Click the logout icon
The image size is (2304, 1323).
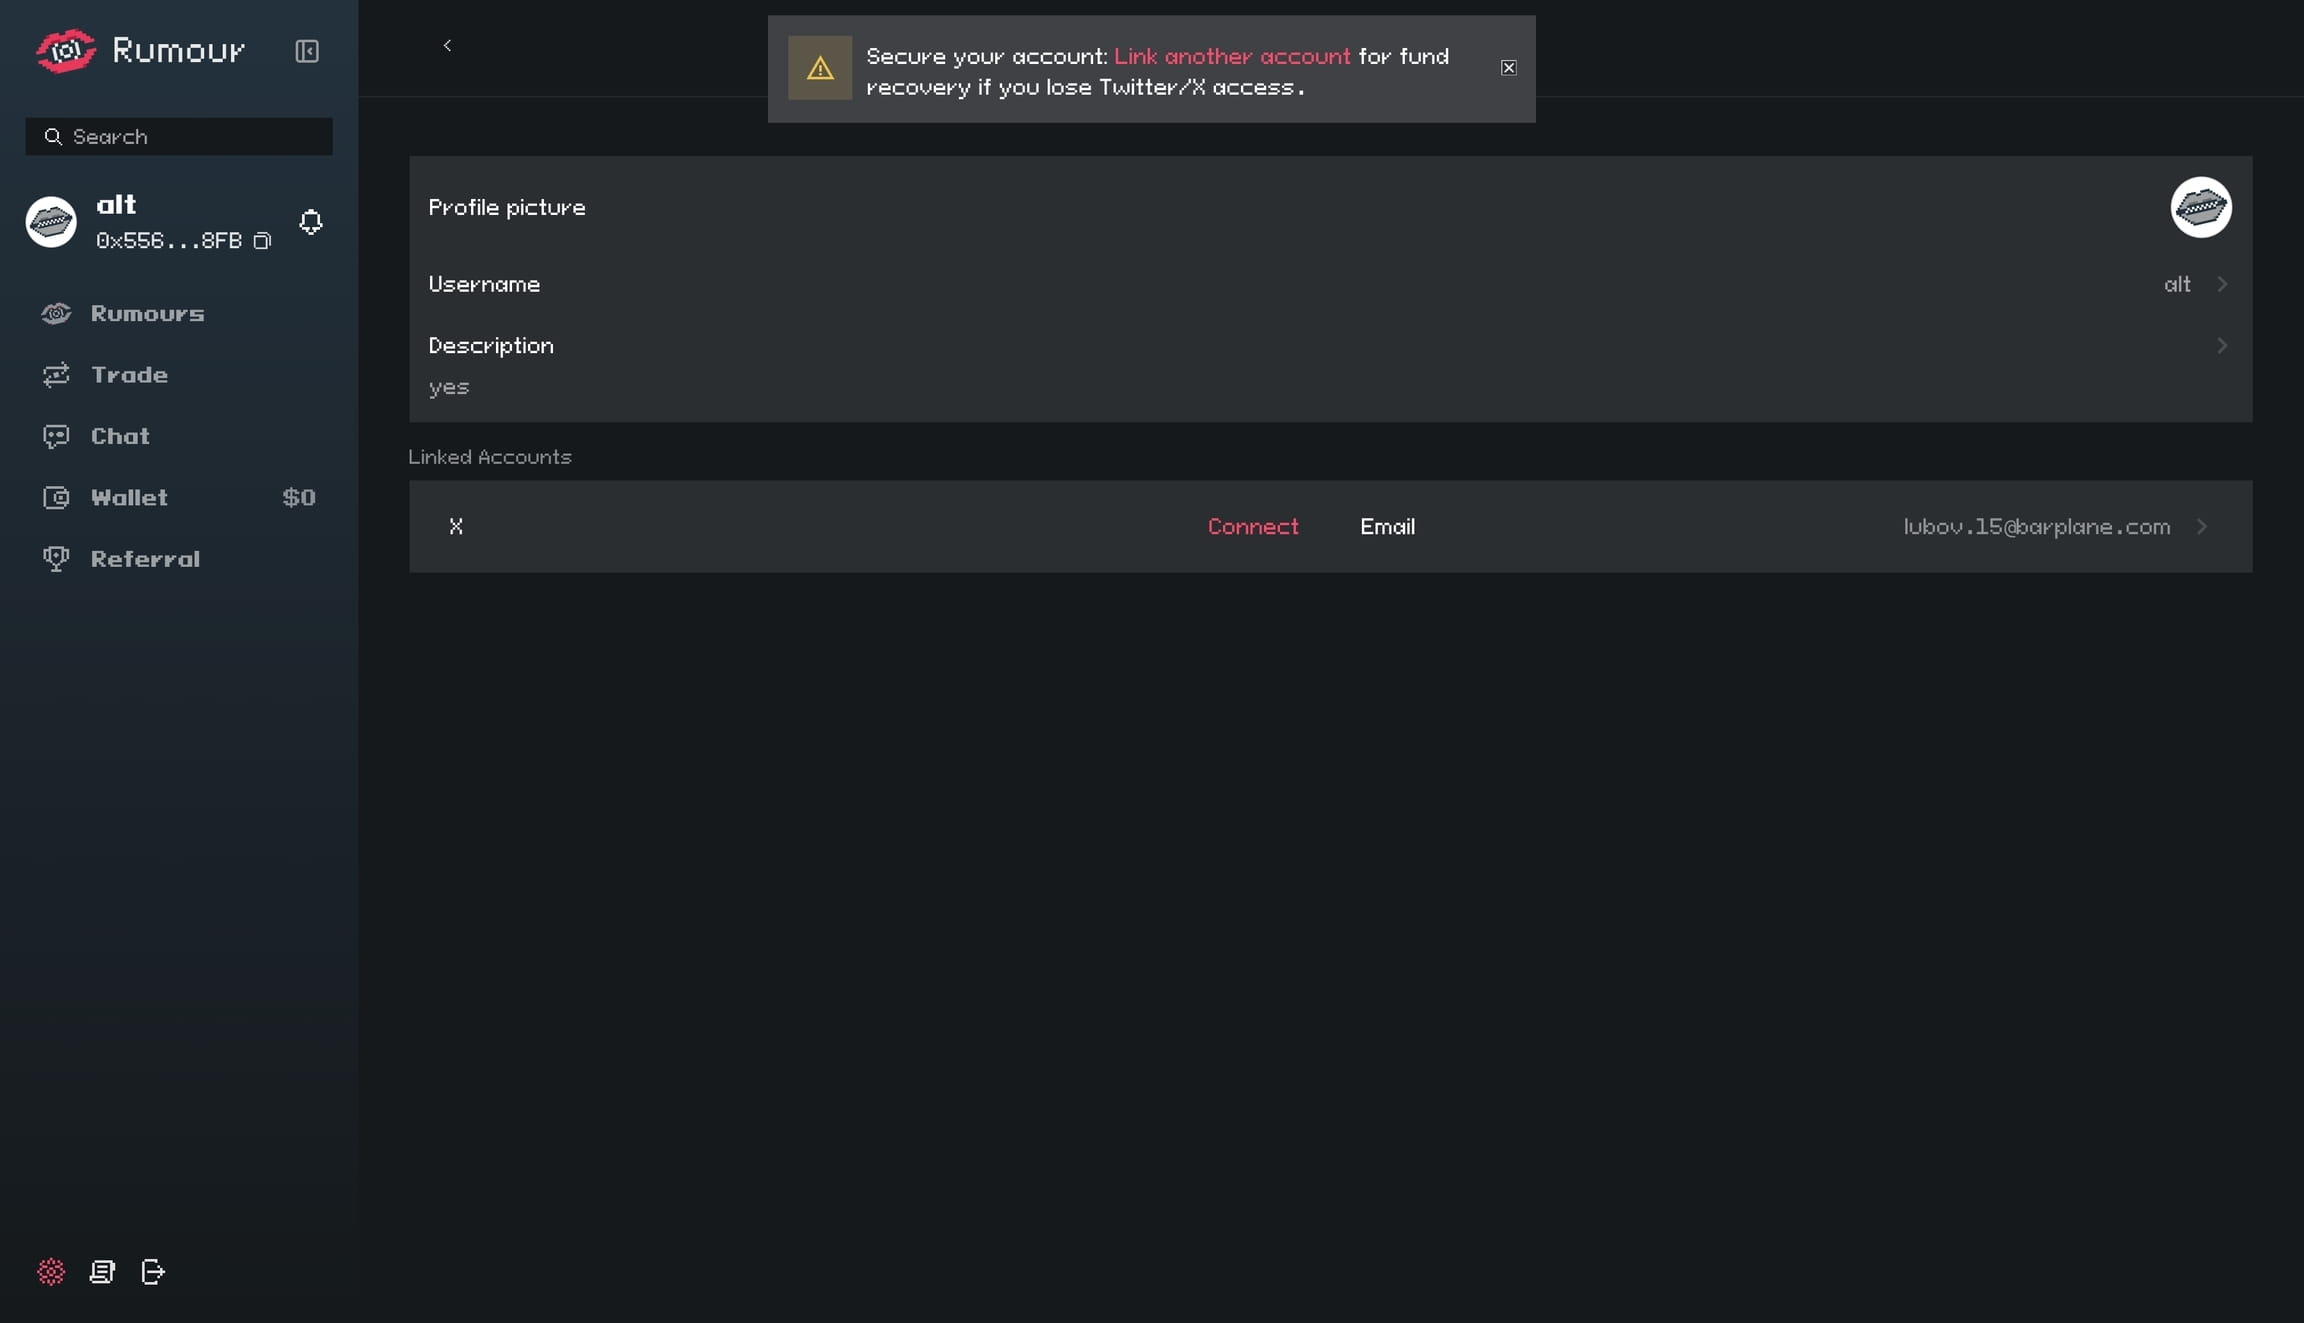click(x=153, y=1272)
